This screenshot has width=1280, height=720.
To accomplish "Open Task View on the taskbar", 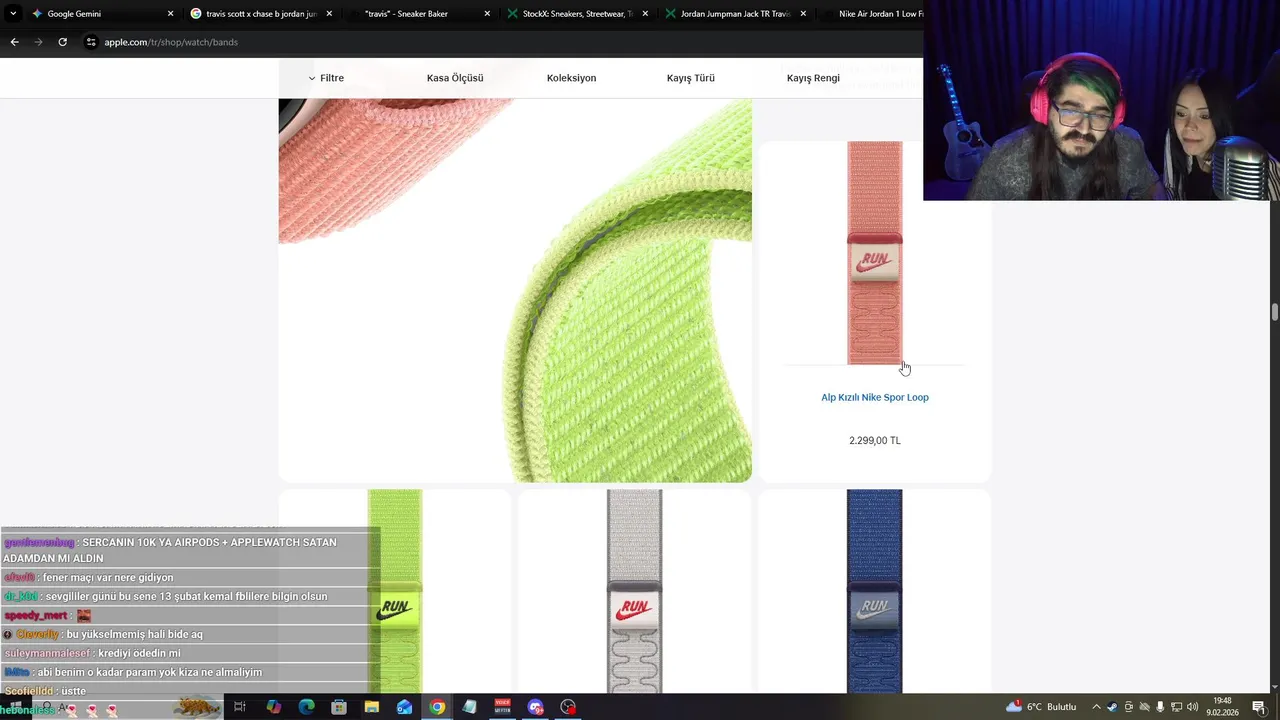I will [x=240, y=707].
